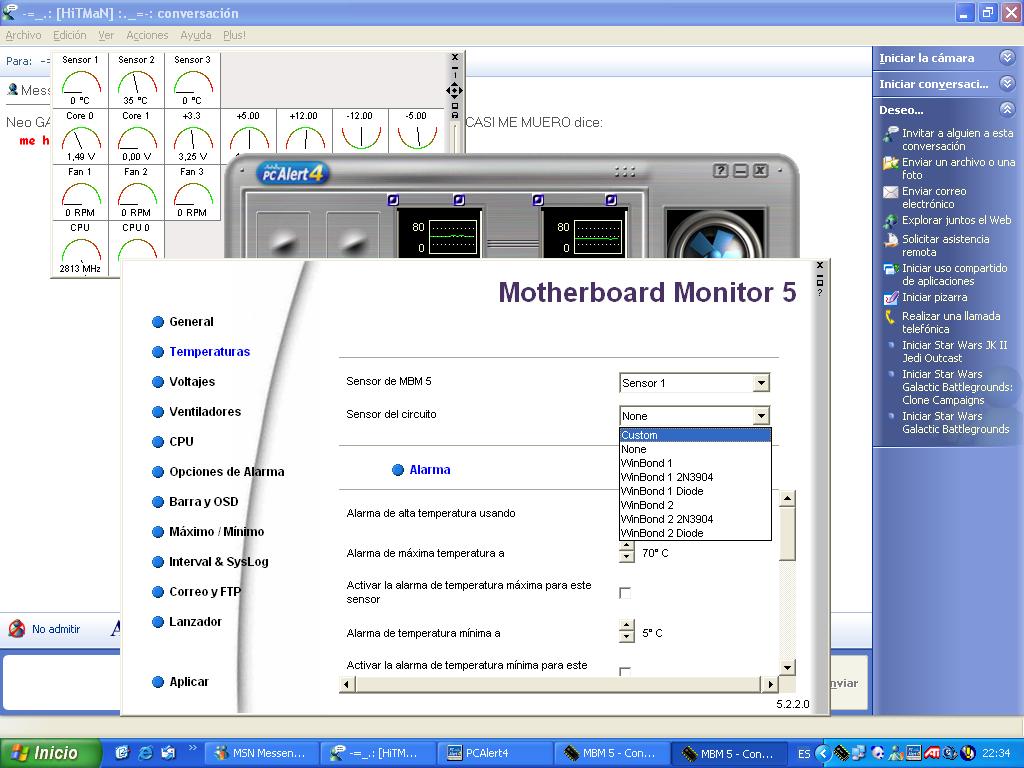The width and height of the screenshot is (1024, 768).
Task: Open Opciones de Alarma section
Action: point(218,472)
